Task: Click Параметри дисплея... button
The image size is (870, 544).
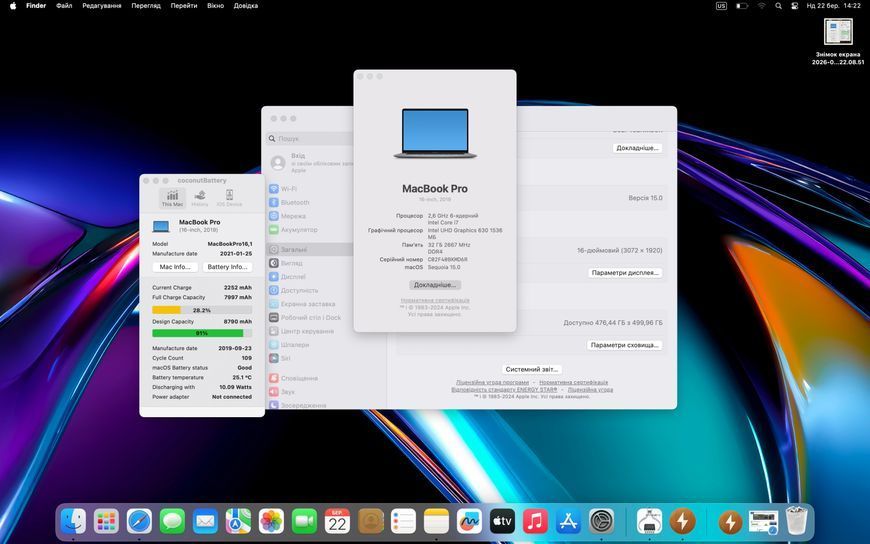Action: 625,273
